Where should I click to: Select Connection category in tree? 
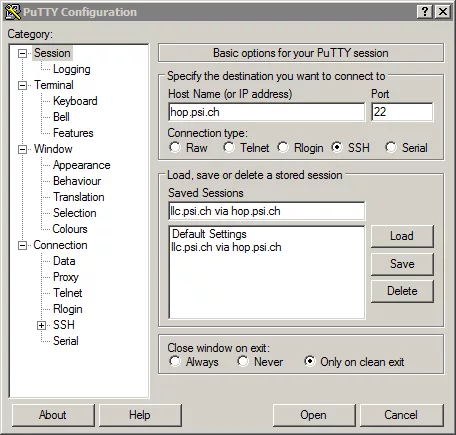tap(60, 245)
